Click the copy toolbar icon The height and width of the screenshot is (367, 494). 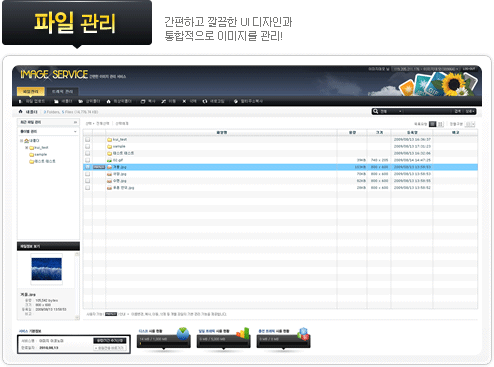(143, 101)
